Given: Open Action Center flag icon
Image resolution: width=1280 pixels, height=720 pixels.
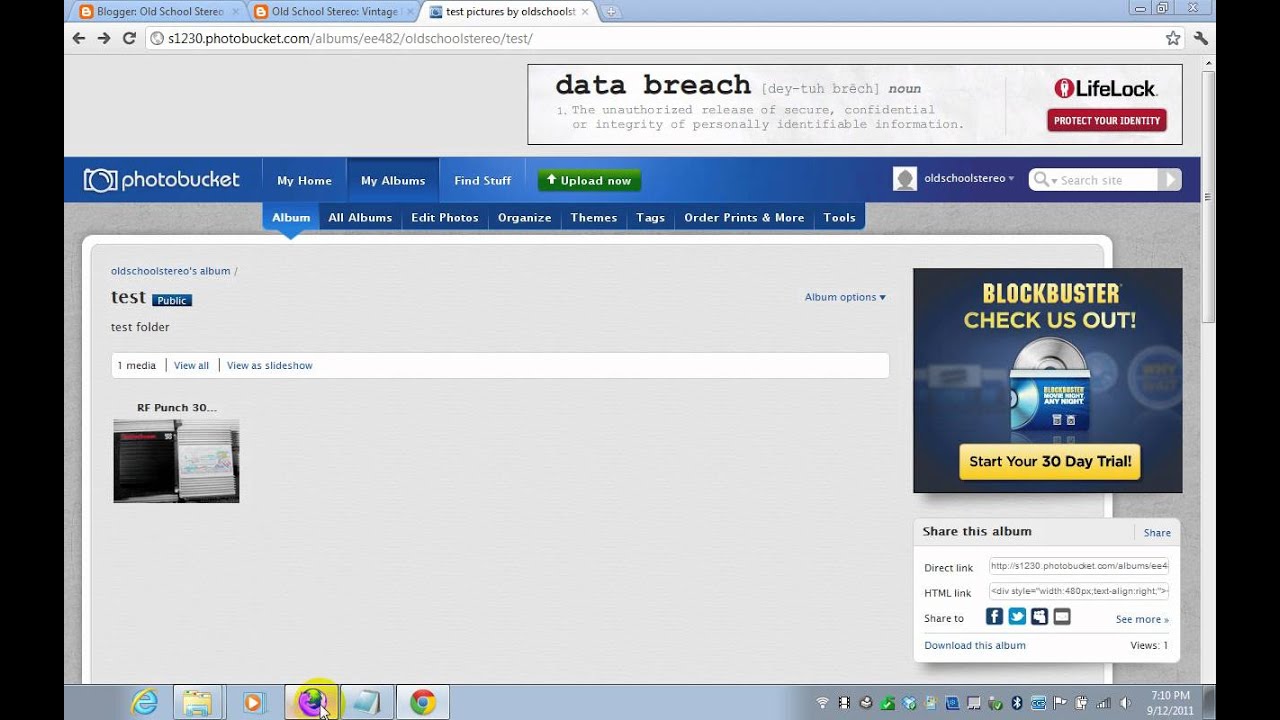Looking at the screenshot, I should coord(1060,703).
